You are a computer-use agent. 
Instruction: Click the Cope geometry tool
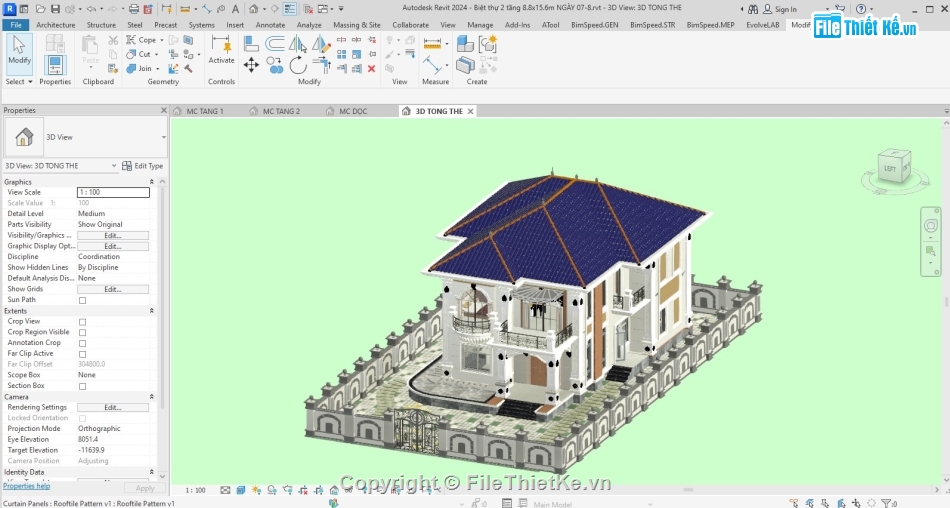141,39
